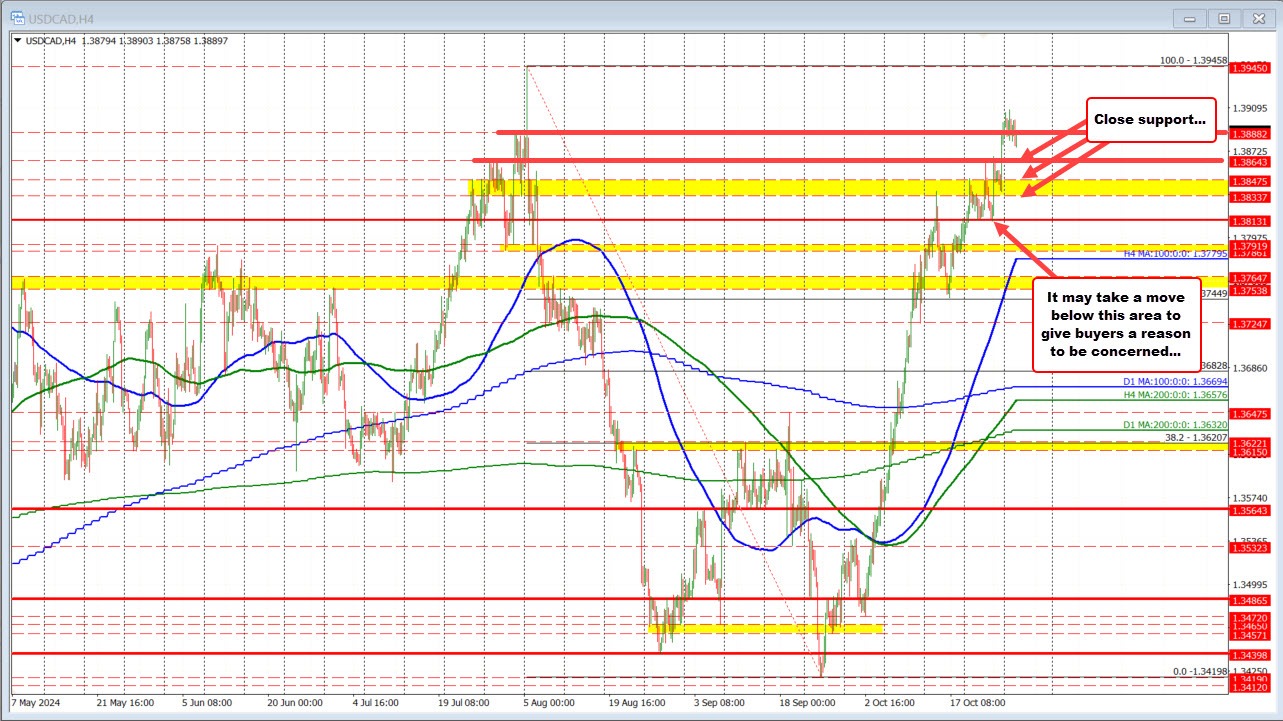Click the 'It may take a move below' note
This screenshot has height=721, width=1283.
tap(1116, 324)
